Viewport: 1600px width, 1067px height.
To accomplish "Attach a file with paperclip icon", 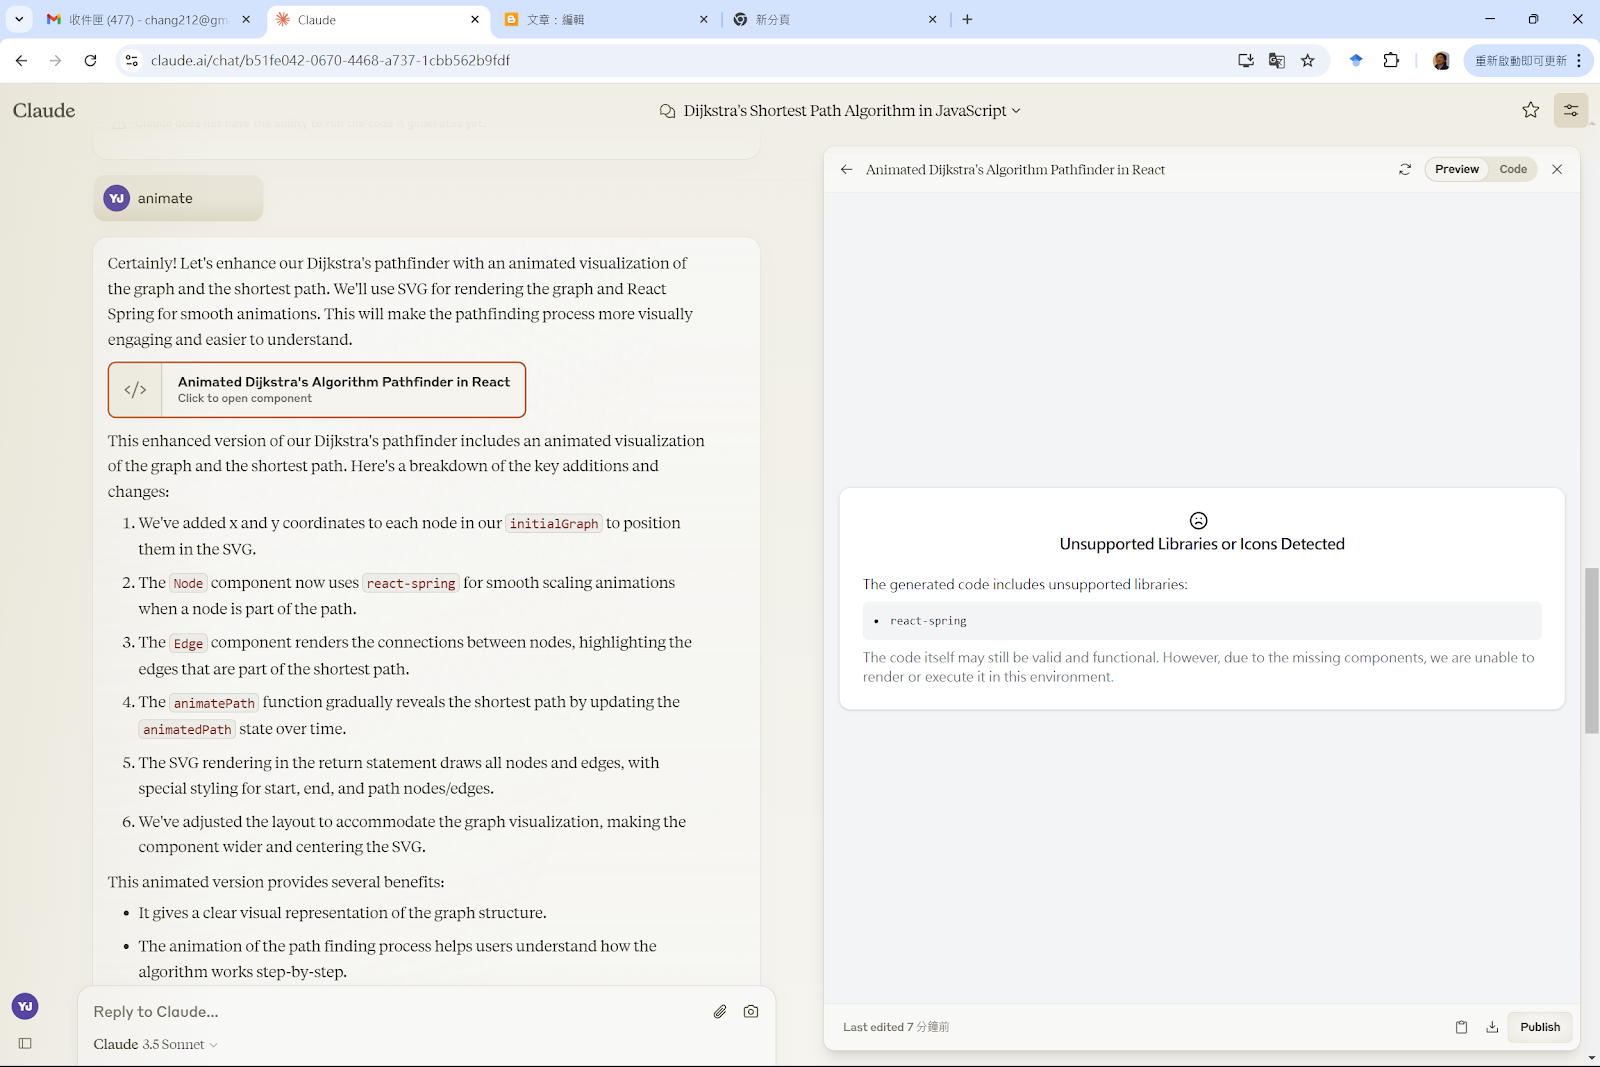I will pyautogui.click(x=720, y=1012).
